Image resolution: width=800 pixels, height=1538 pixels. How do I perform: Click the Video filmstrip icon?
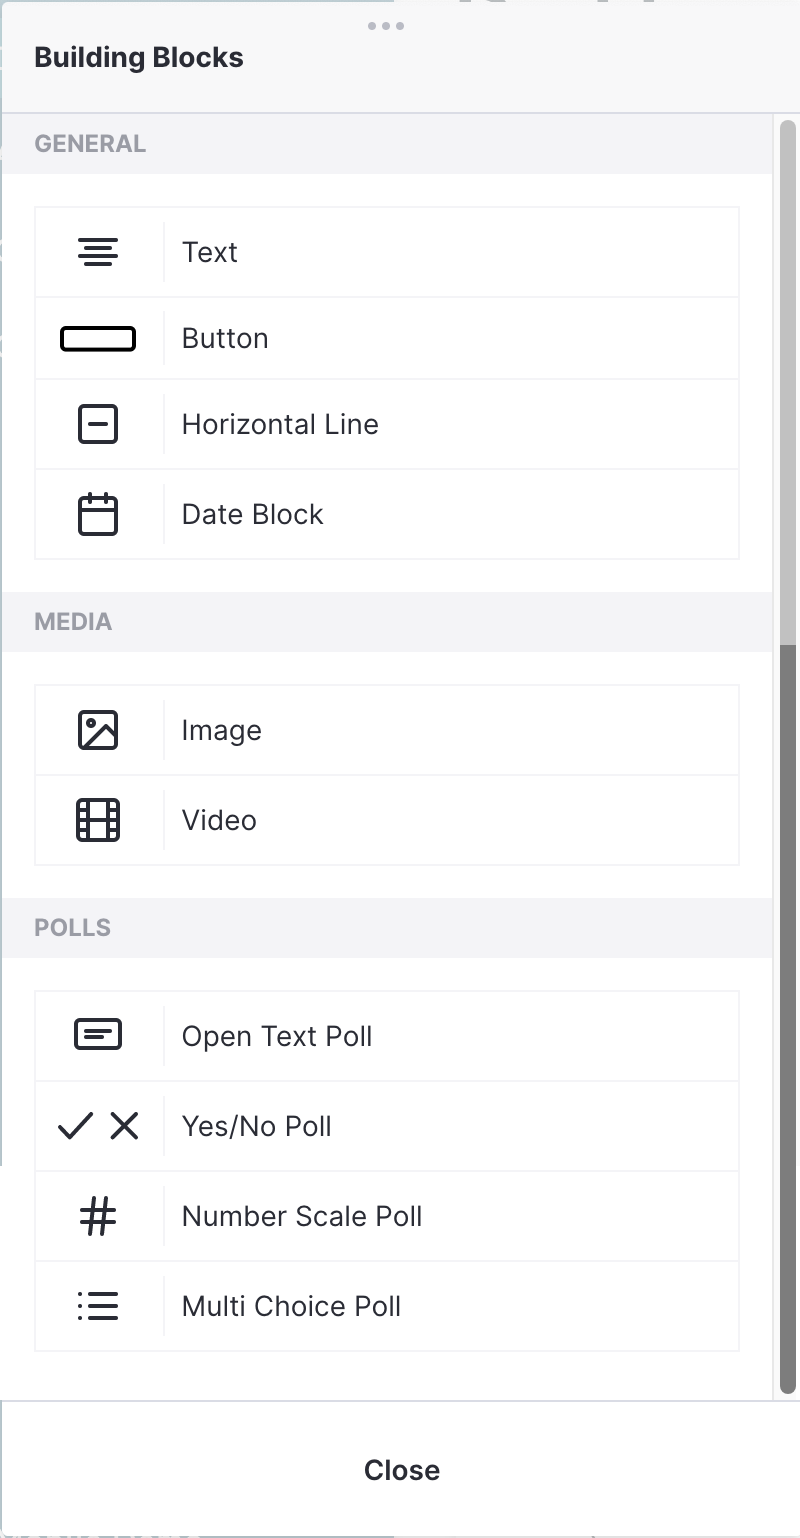click(98, 820)
